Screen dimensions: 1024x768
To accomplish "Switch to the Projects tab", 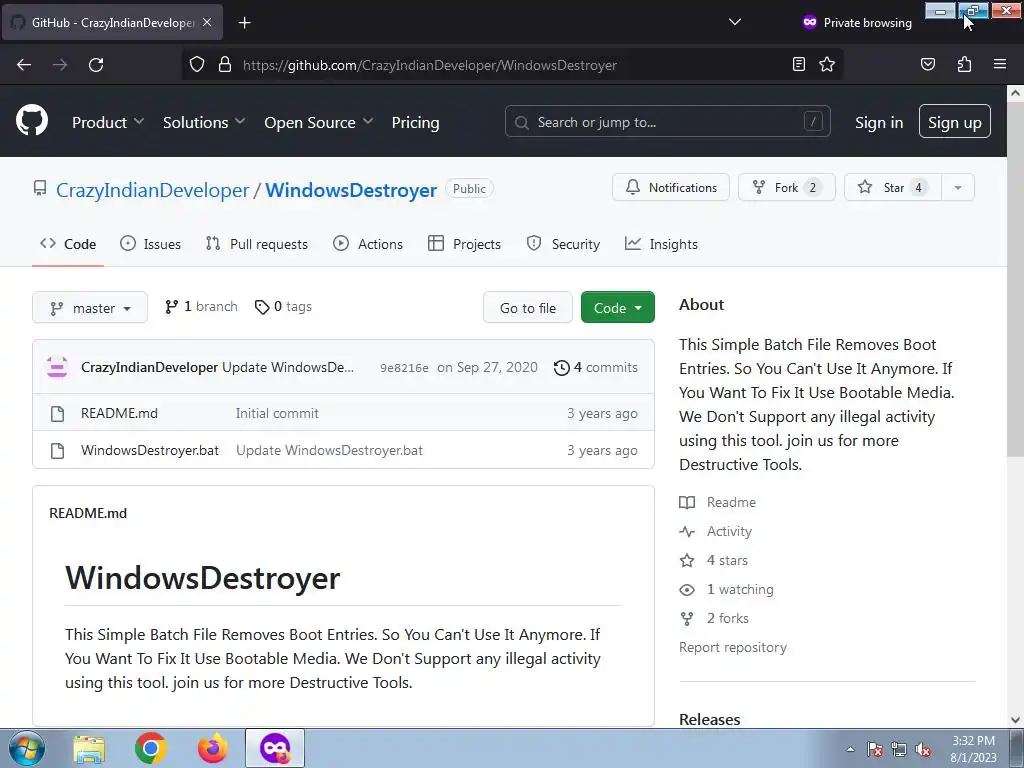I will (464, 244).
